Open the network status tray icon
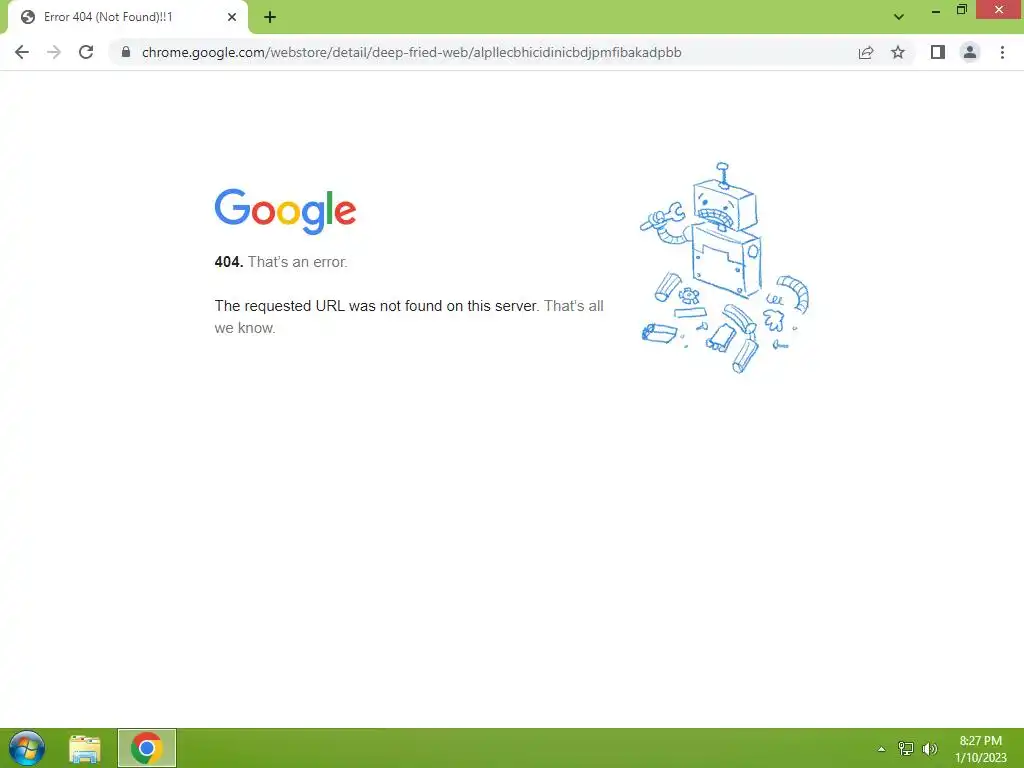 906,749
